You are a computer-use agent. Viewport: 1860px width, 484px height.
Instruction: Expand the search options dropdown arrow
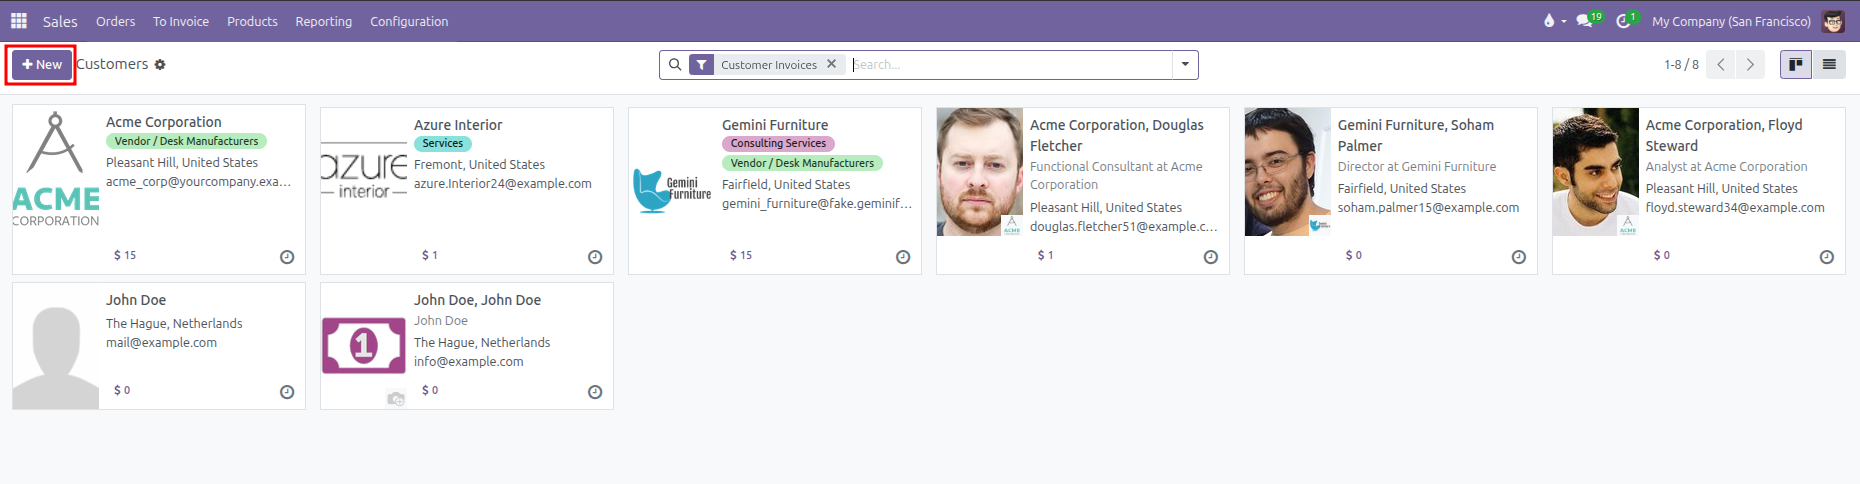coord(1185,65)
